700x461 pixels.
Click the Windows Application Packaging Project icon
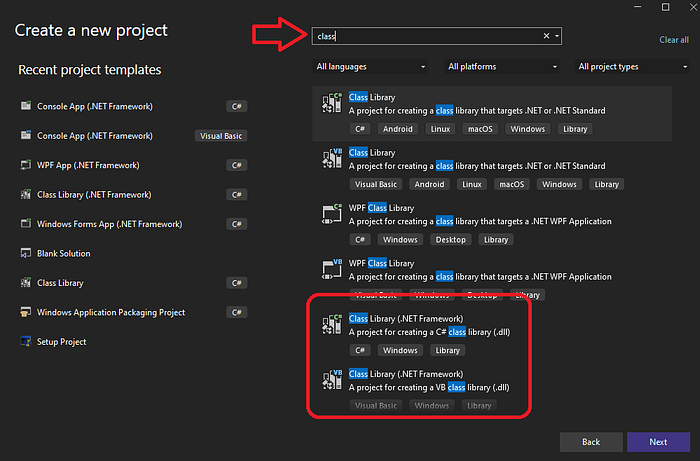click(26, 312)
